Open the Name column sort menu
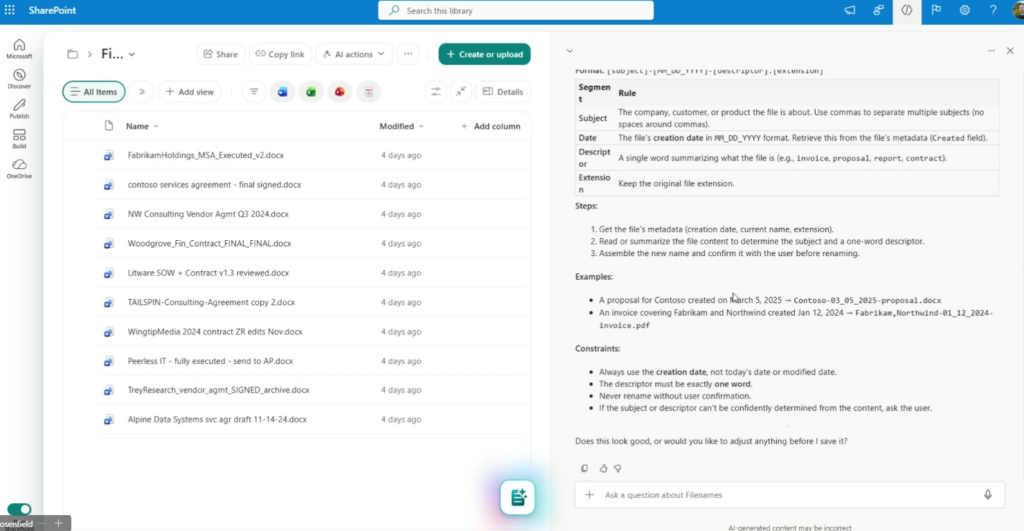 click(x=142, y=126)
